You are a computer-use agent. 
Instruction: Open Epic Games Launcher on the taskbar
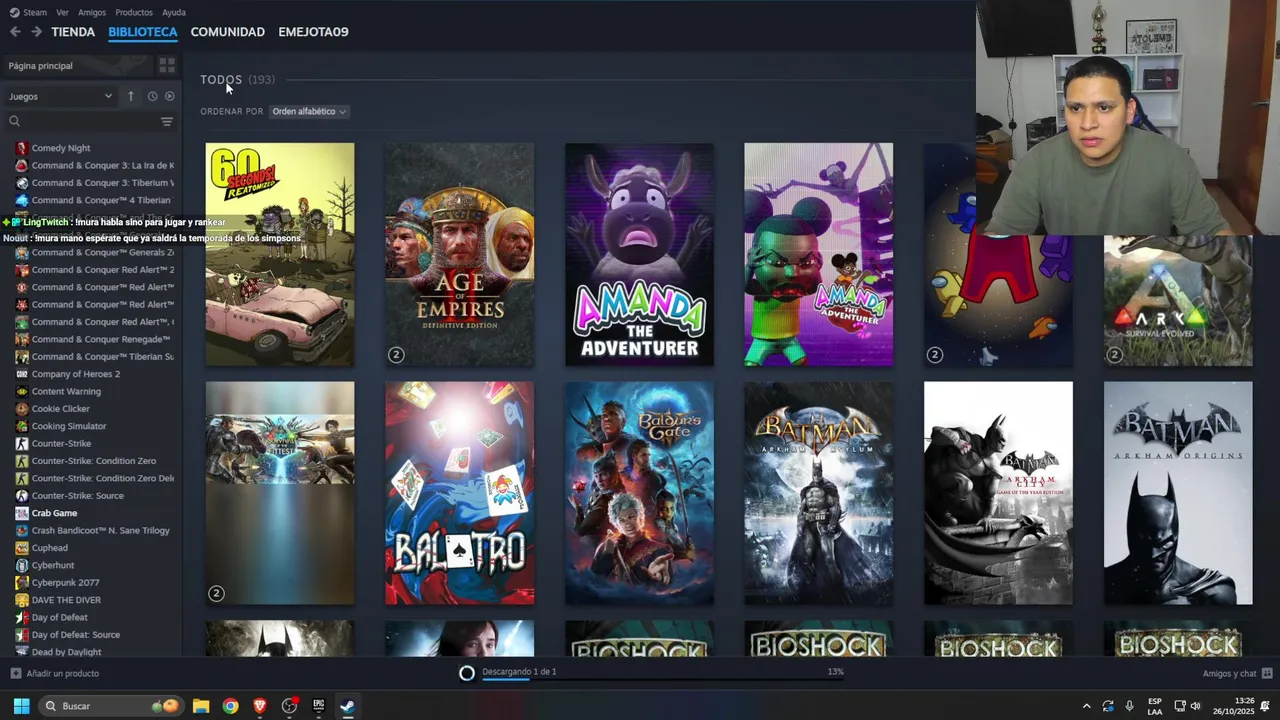[x=319, y=706]
